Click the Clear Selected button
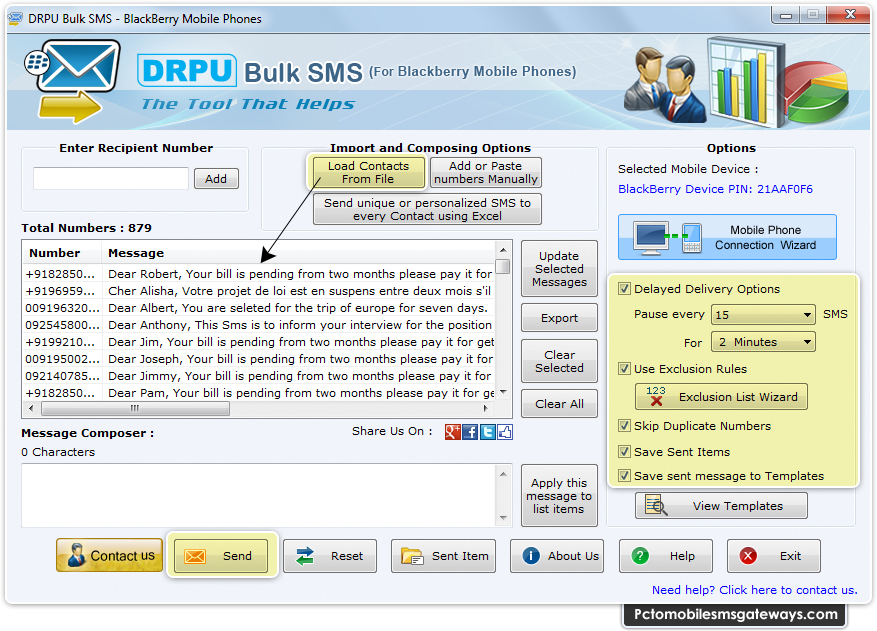 tap(559, 361)
